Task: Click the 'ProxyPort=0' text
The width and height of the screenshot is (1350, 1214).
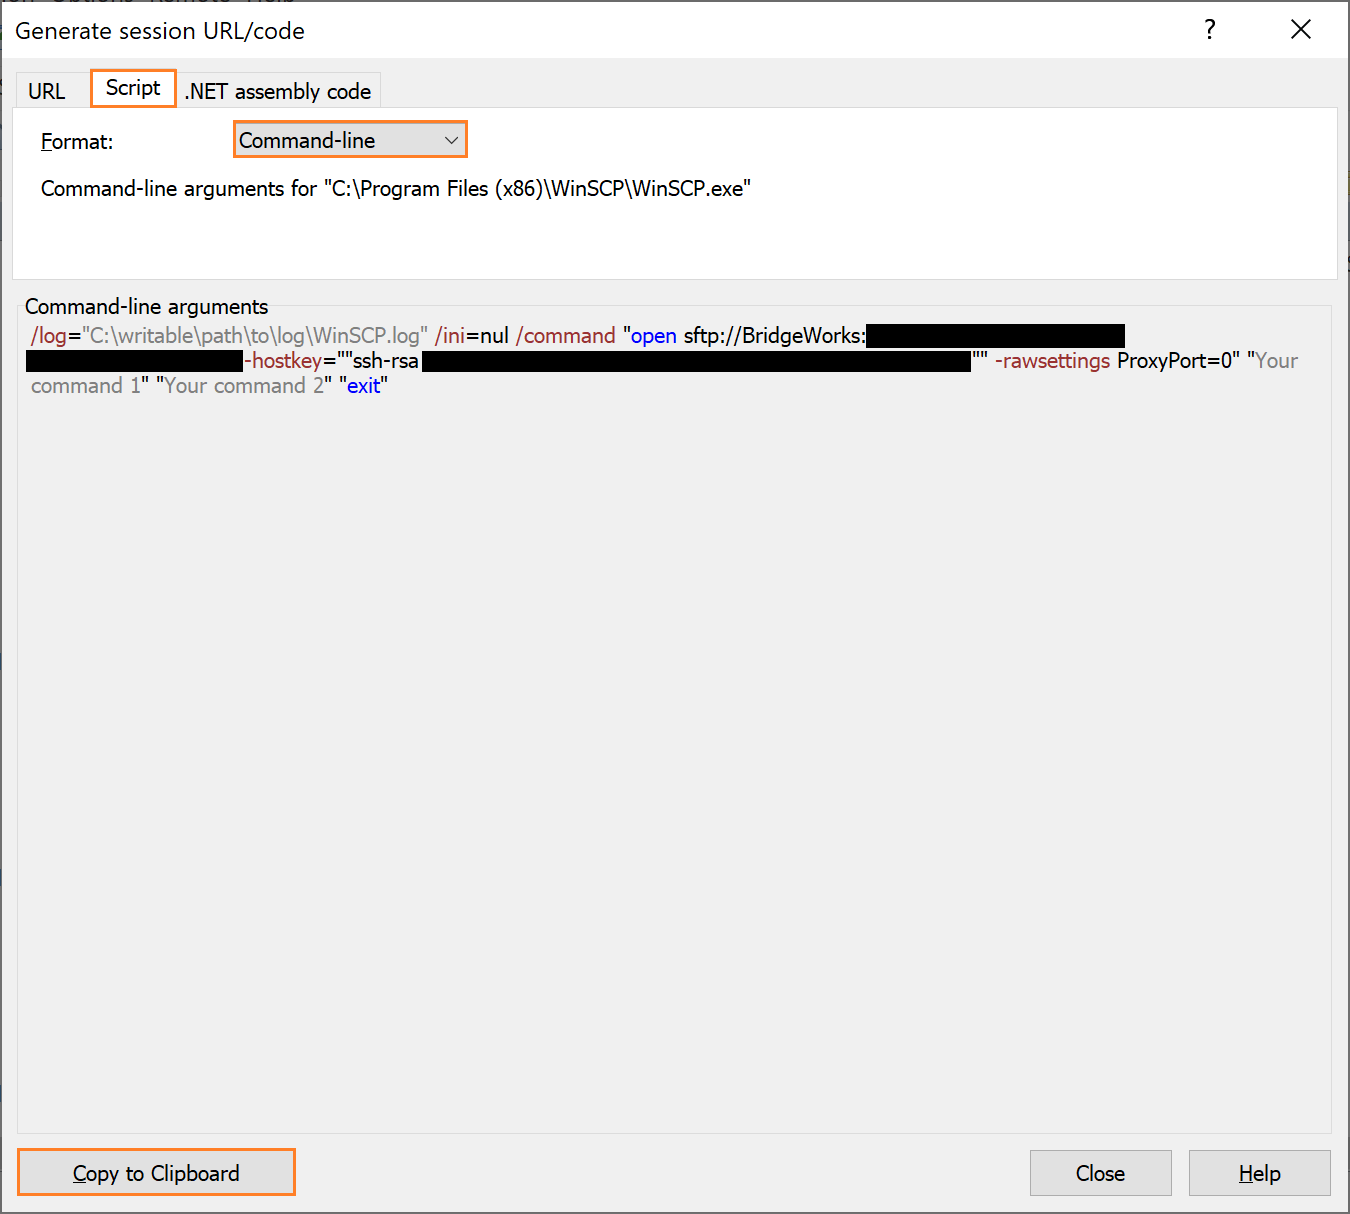Action: [x=1175, y=361]
